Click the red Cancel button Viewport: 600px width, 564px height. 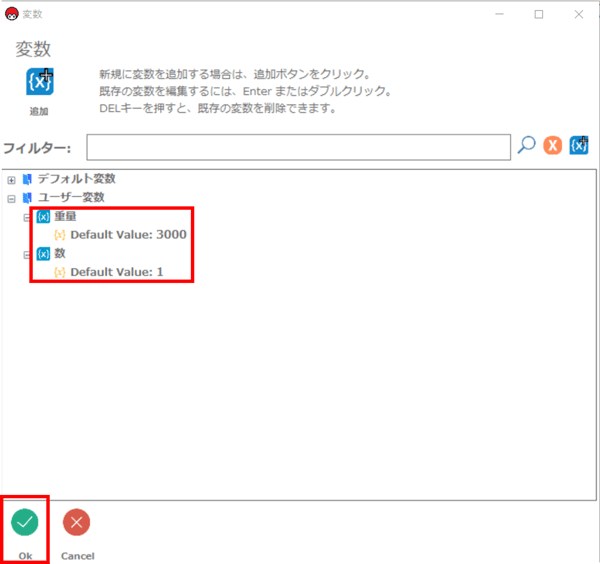tap(77, 522)
